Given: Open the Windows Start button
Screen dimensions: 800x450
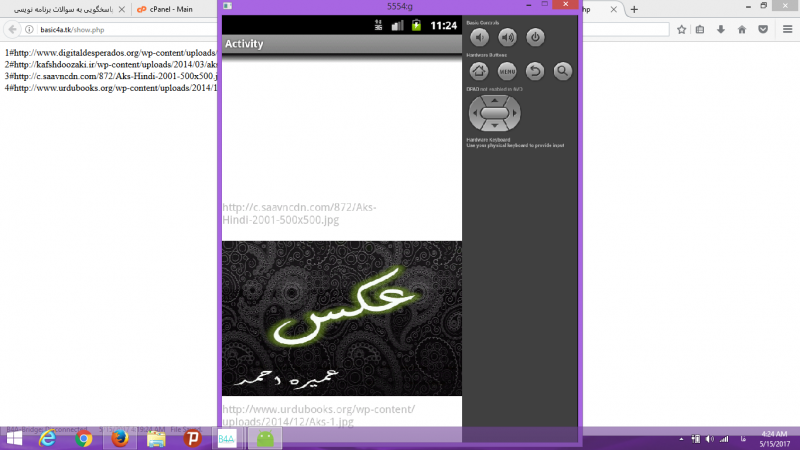Looking at the screenshot, I should [14, 439].
